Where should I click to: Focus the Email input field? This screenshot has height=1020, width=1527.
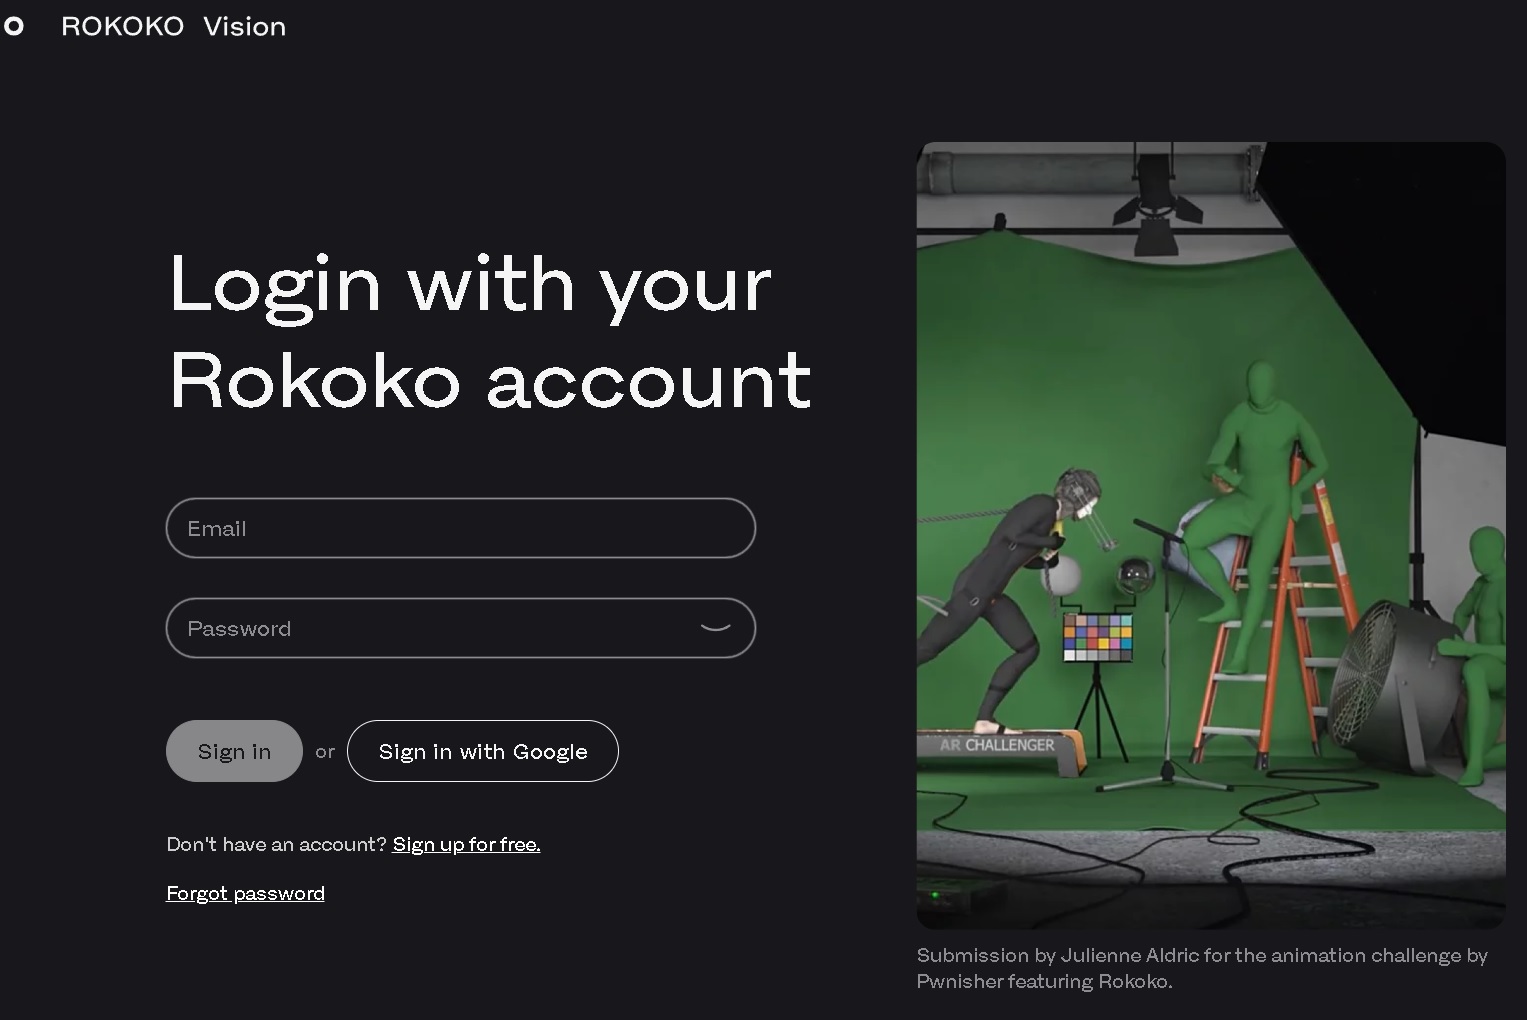pos(460,528)
